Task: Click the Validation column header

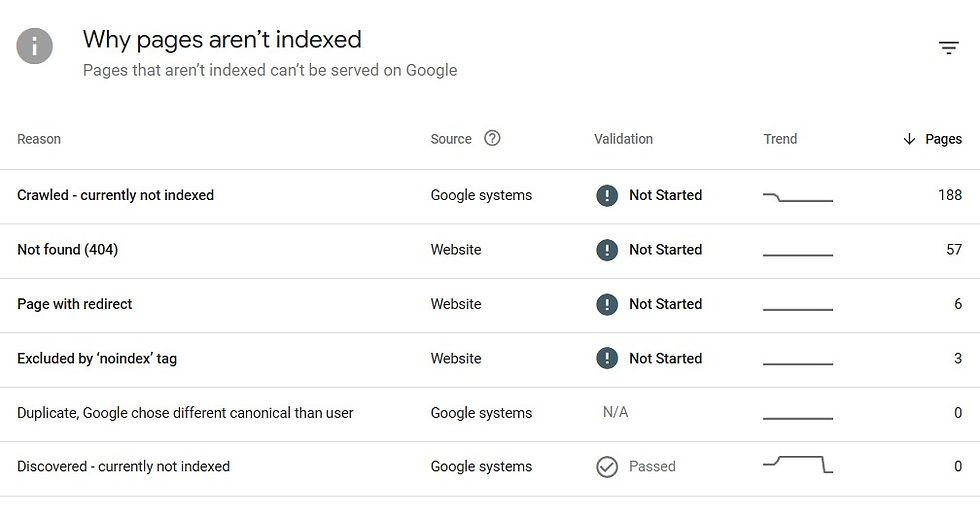Action: (x=623, y=139)
